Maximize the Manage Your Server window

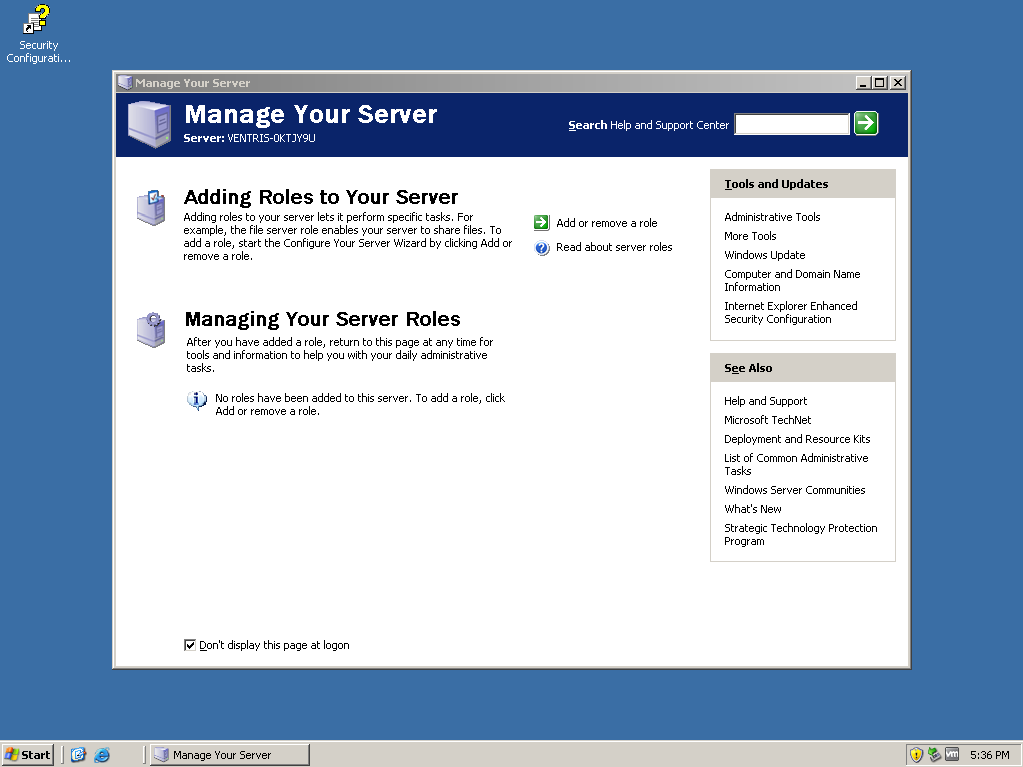(879, 83)
